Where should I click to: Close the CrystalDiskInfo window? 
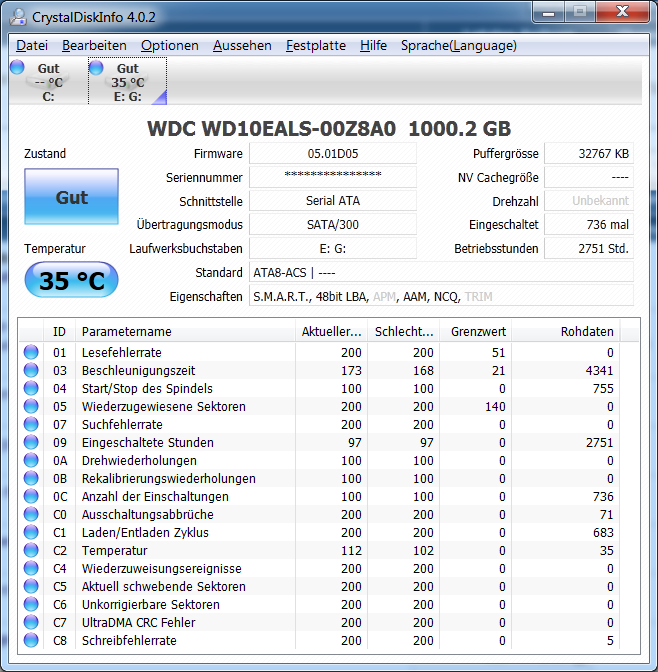622,12
